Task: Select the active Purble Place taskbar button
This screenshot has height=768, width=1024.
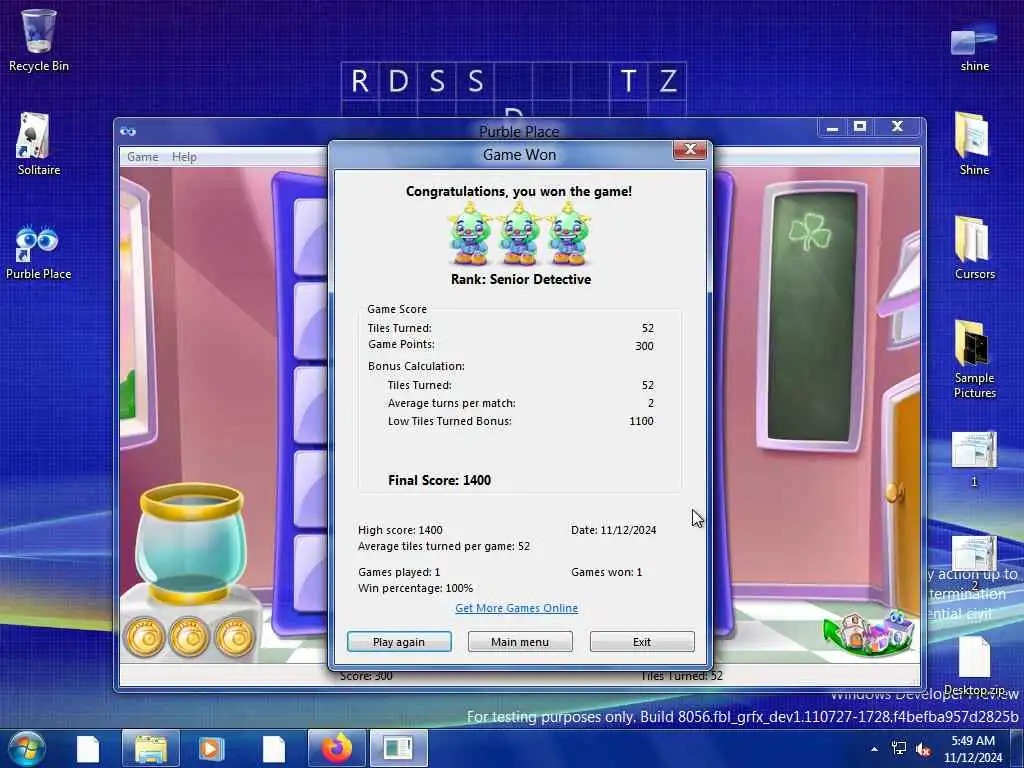Action: tap(398, 748)
